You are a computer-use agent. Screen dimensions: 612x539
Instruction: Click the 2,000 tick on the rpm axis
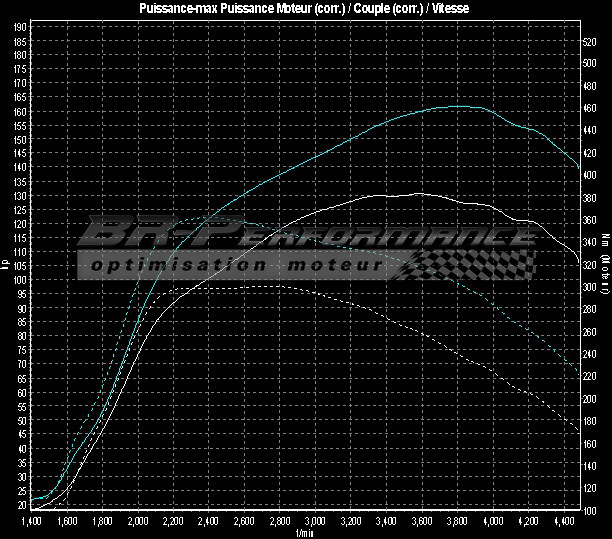pyautogui.click(x=137, y=522)
